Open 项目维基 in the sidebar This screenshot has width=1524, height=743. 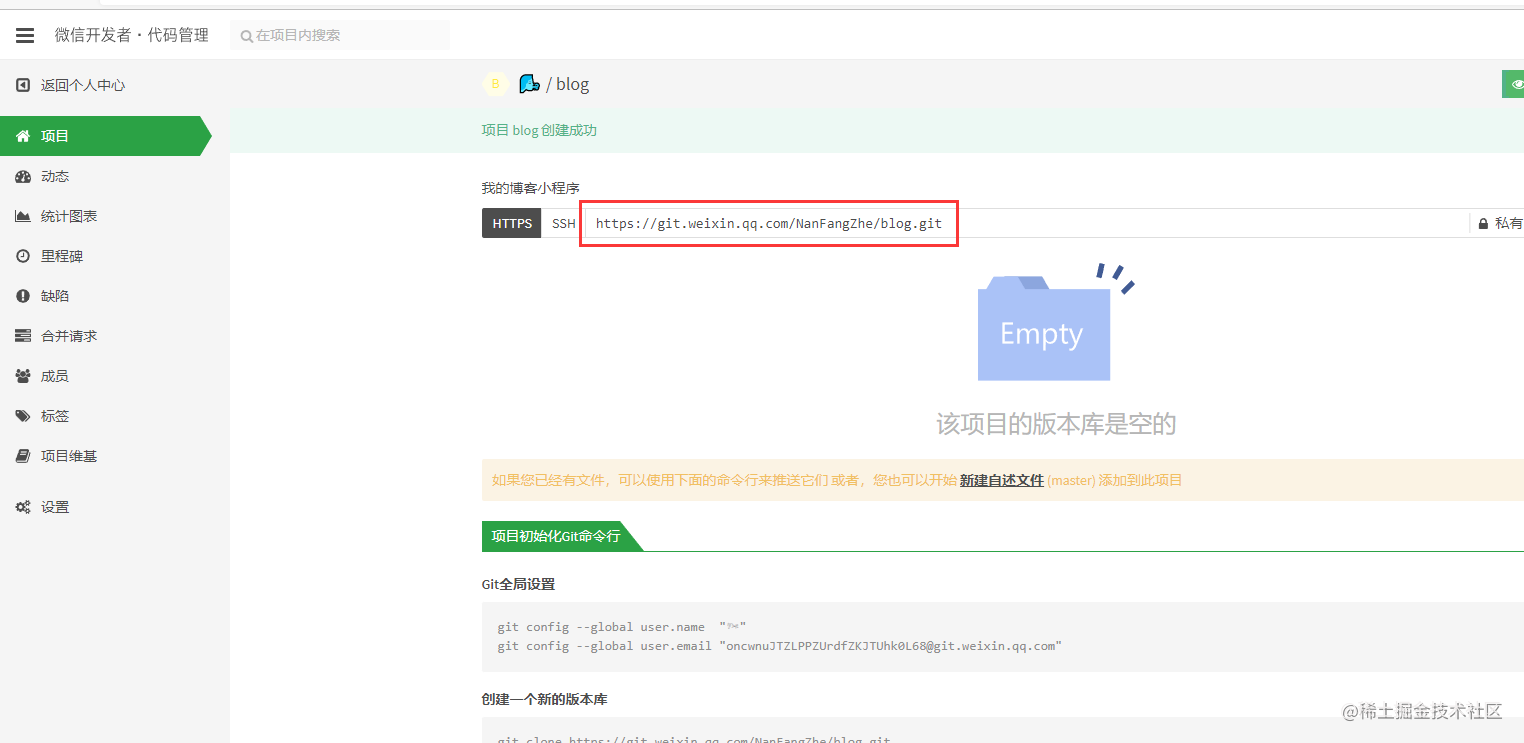69,456
